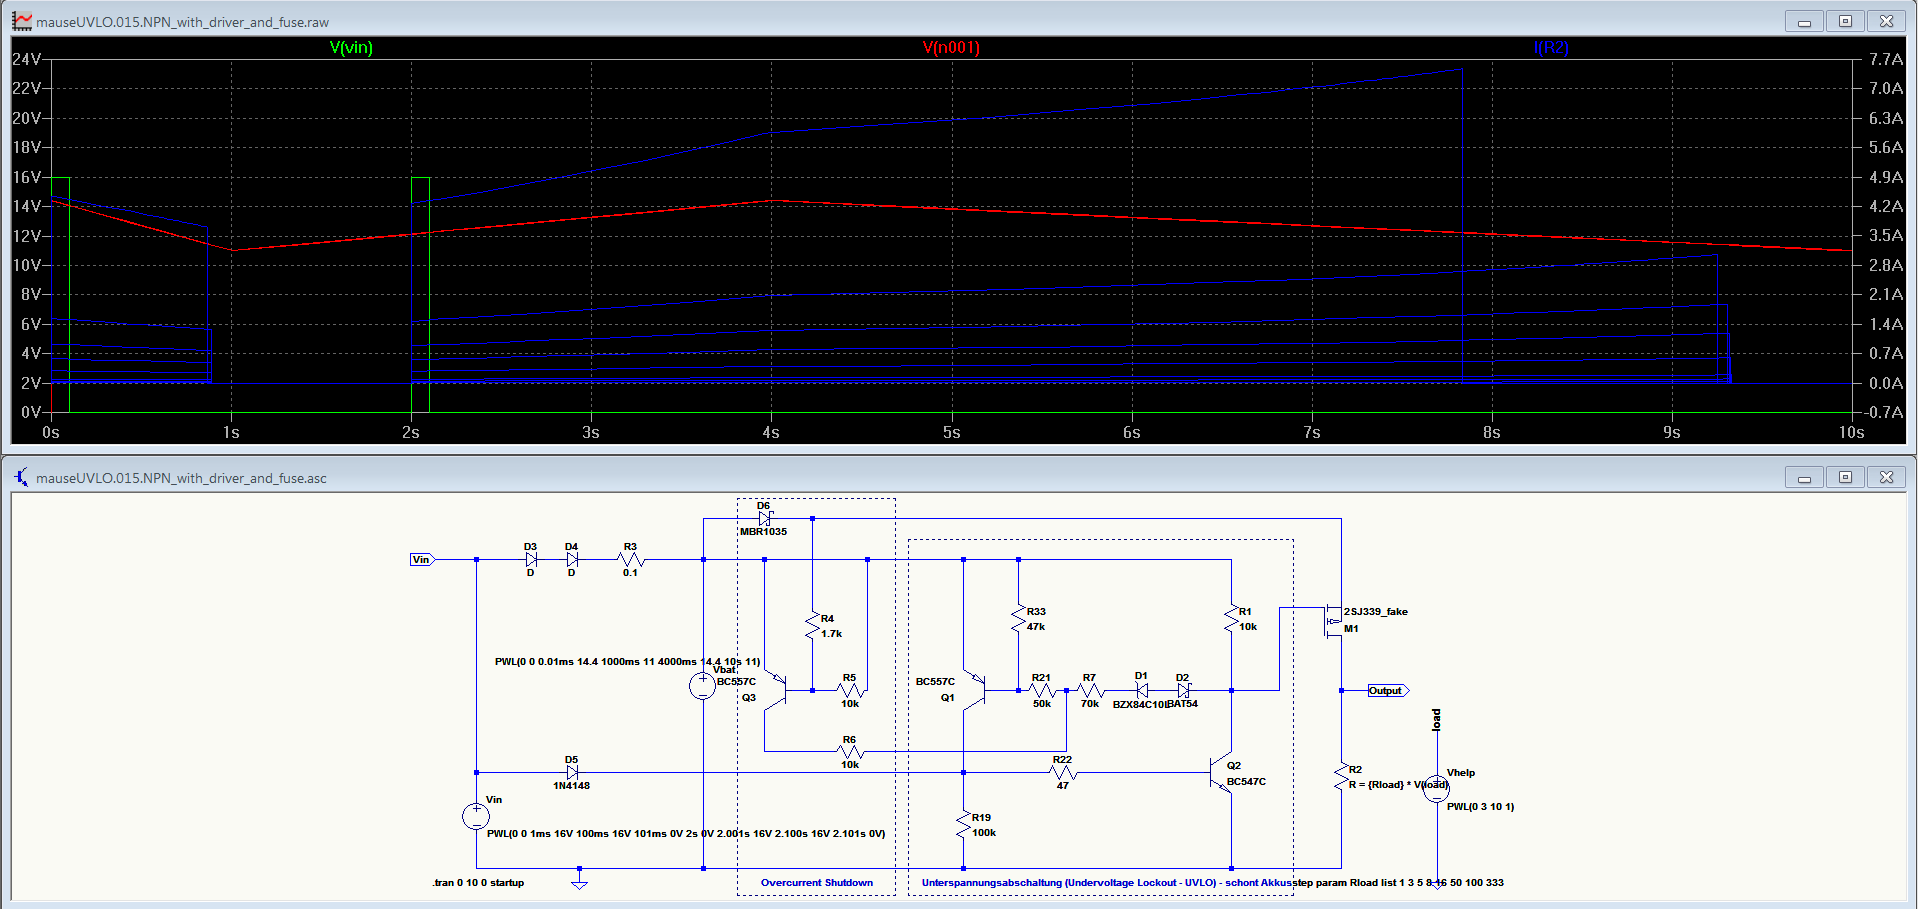Select load resistor R2 symbol

tap(1341, 777)
